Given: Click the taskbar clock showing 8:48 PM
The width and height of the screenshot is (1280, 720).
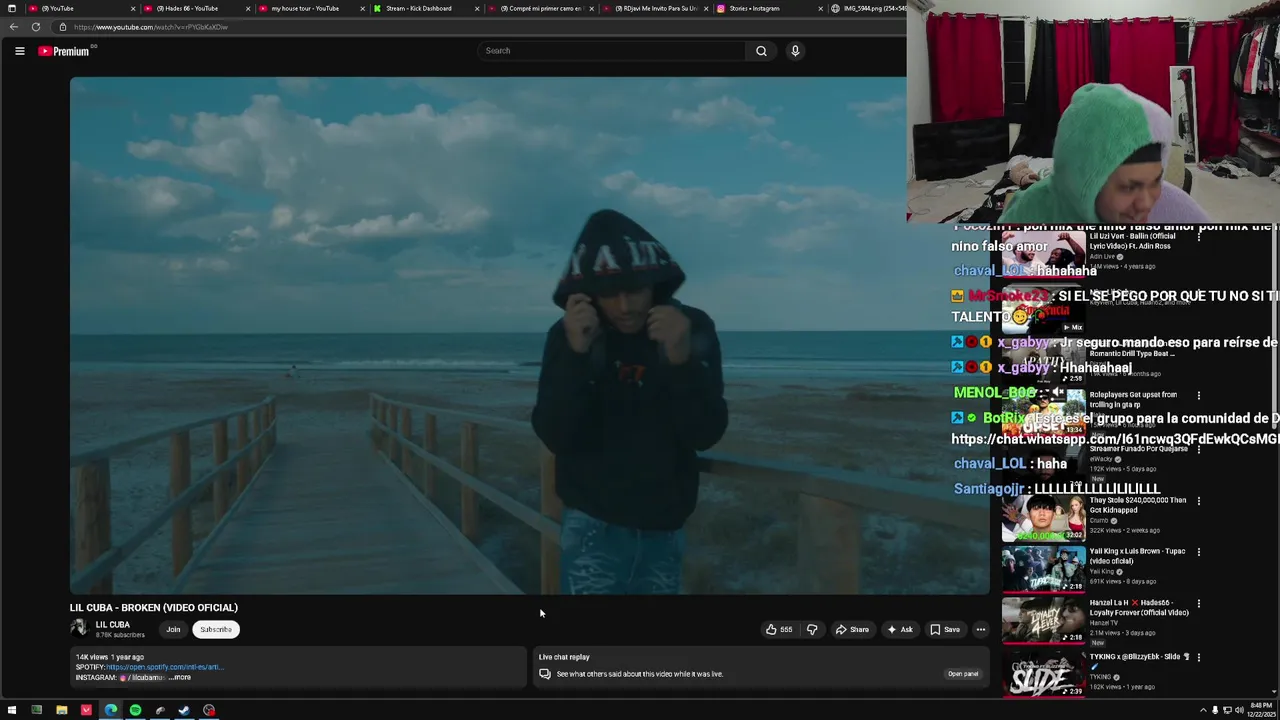Looking at the screenshot, I should pyautogui.click(x=1261, y=711).
